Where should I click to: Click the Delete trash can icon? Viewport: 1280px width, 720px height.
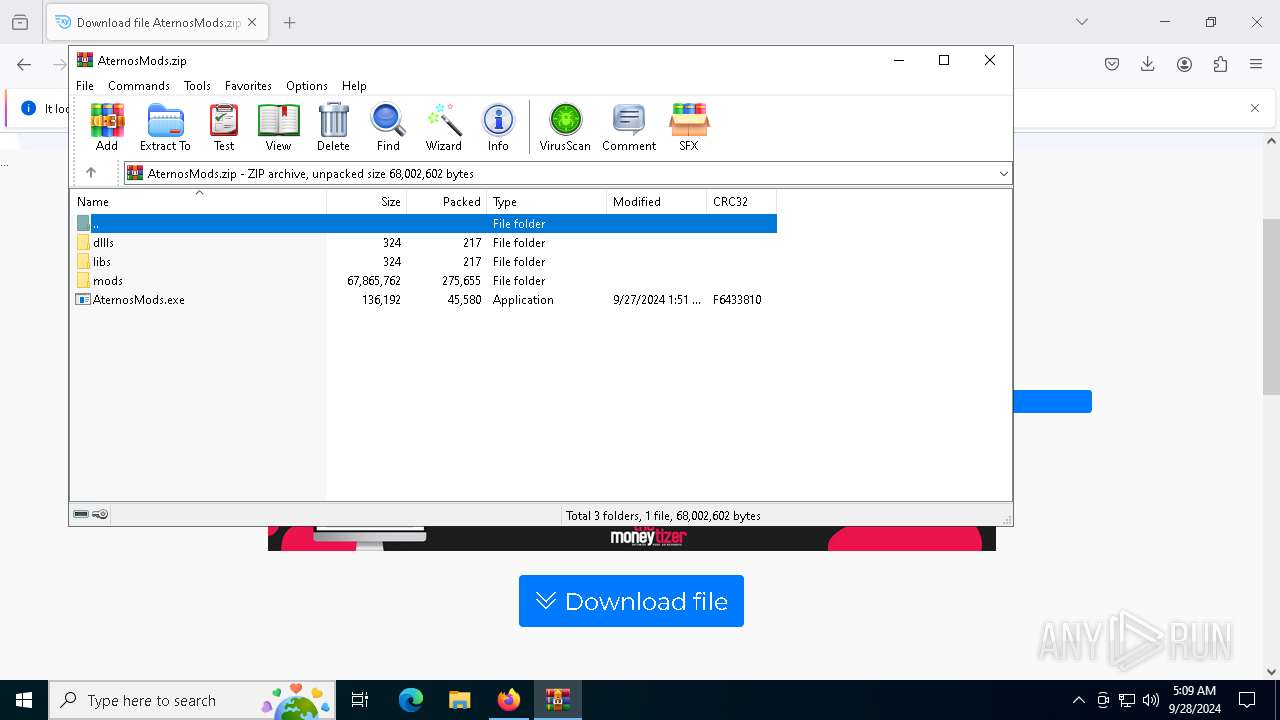click(x=333, y=127)
